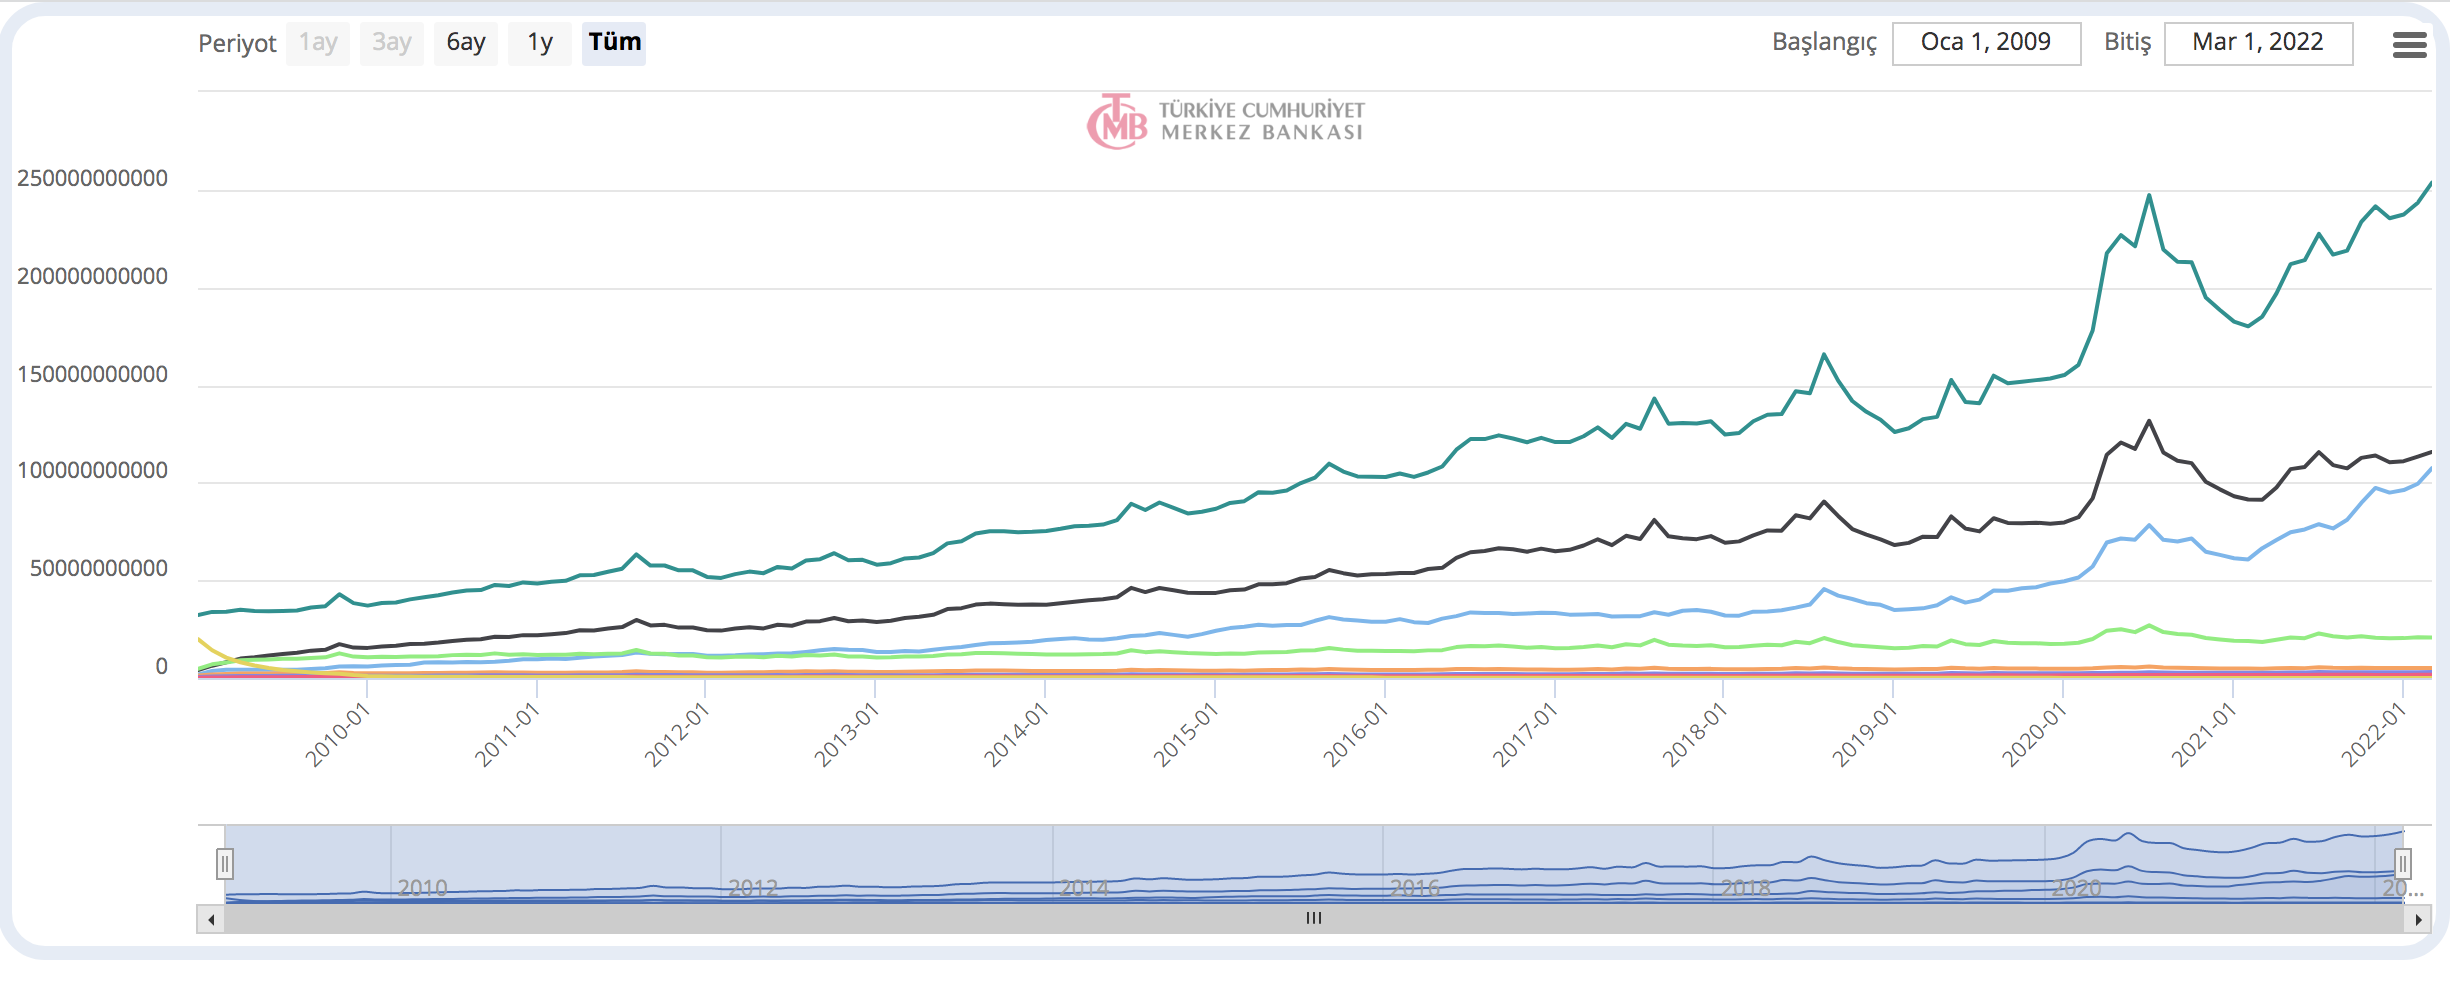Click the teal line's 2020 peak
2450x984 pixels.
click(2149, 196)
